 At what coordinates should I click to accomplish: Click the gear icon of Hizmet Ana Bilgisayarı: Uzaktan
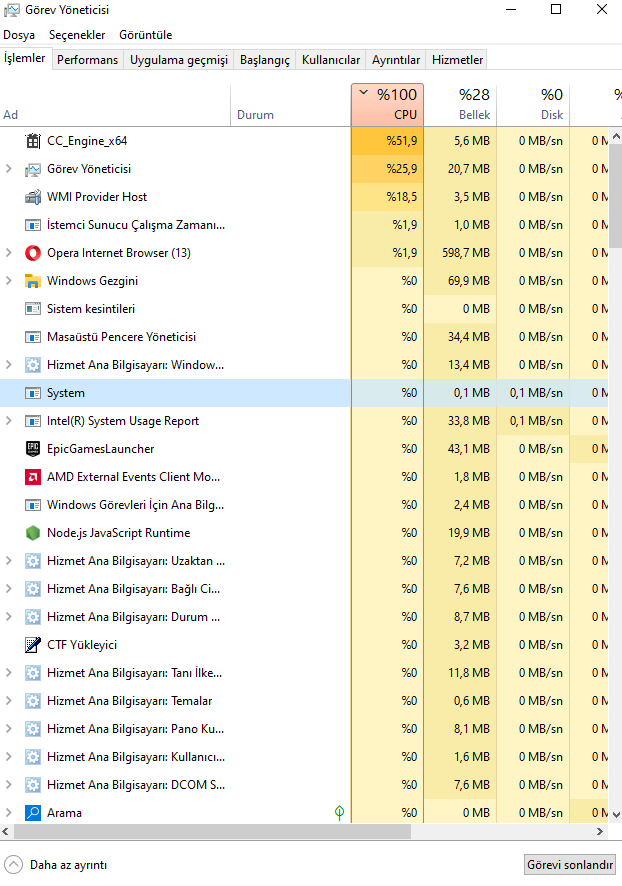33,561
